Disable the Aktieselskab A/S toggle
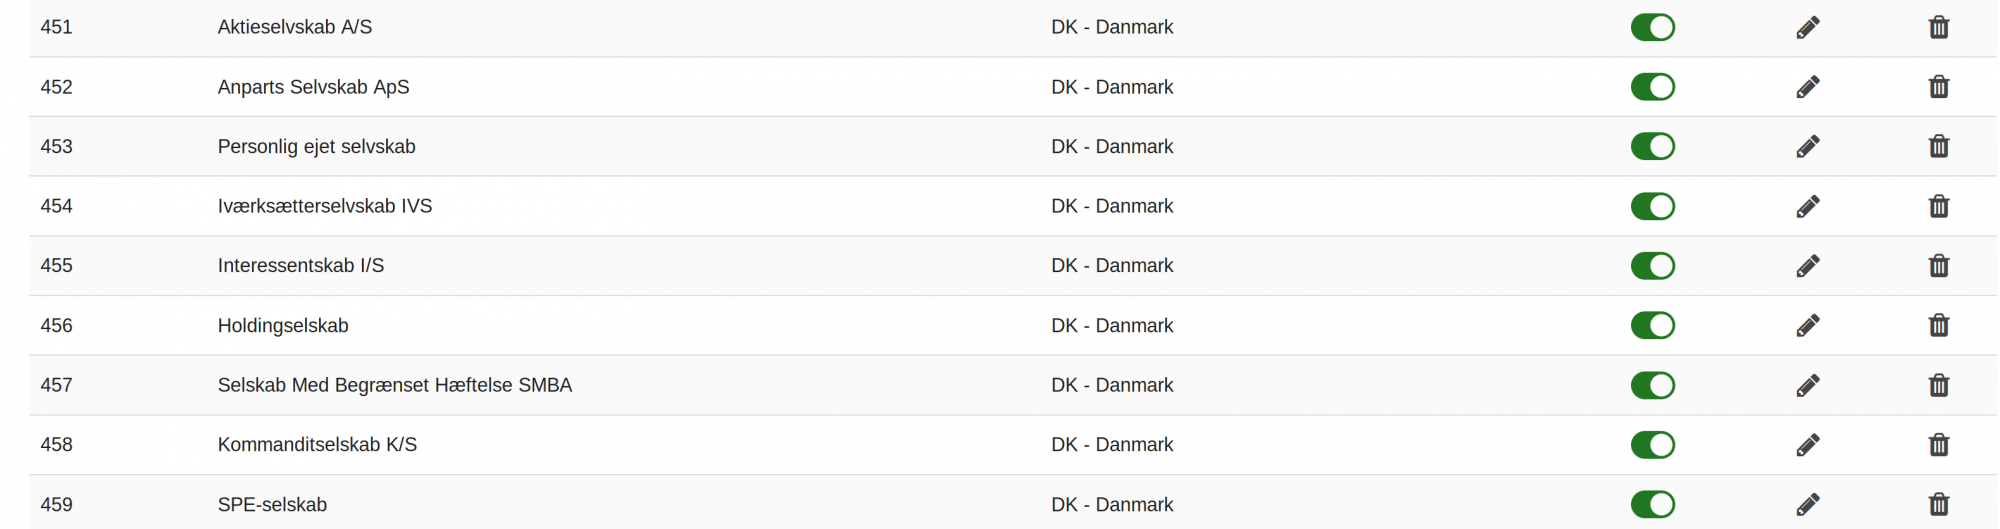 pos(1652,27)
